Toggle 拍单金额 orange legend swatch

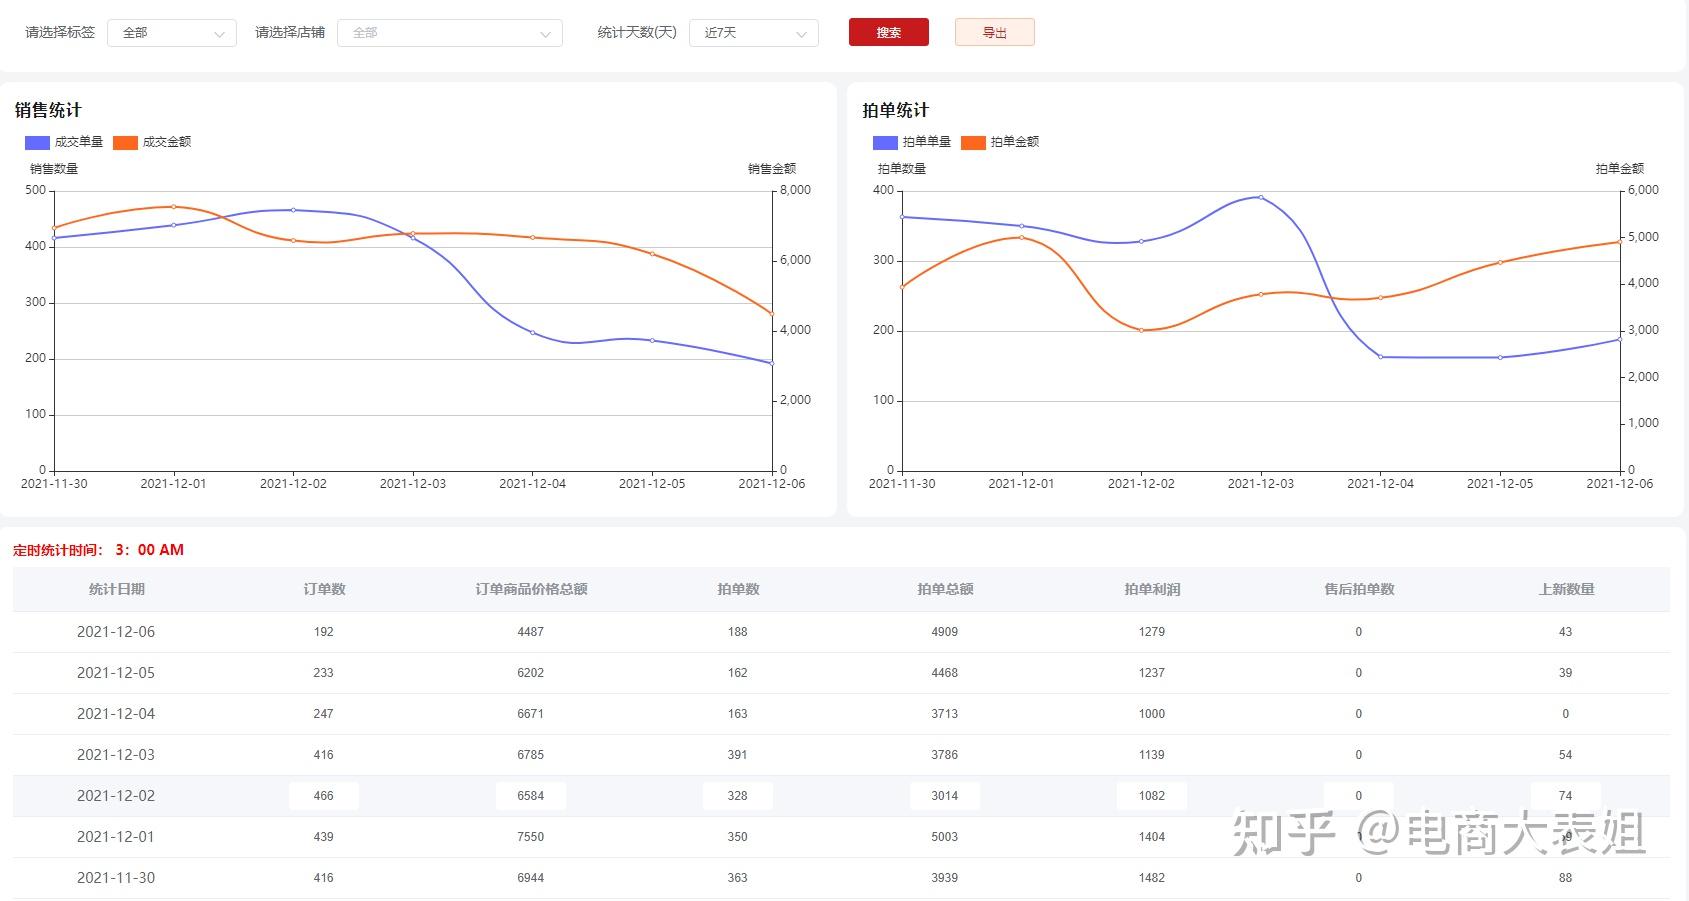(973, 142)
